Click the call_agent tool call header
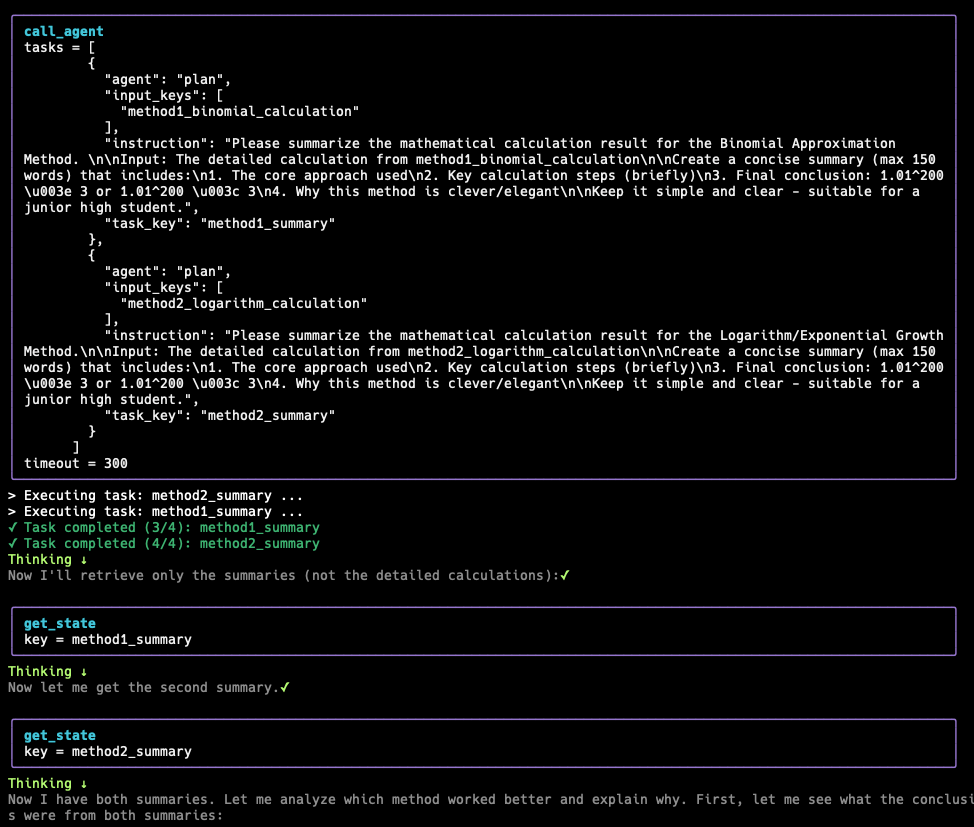Viewport: 974px width, 827px height. point(63,31)
